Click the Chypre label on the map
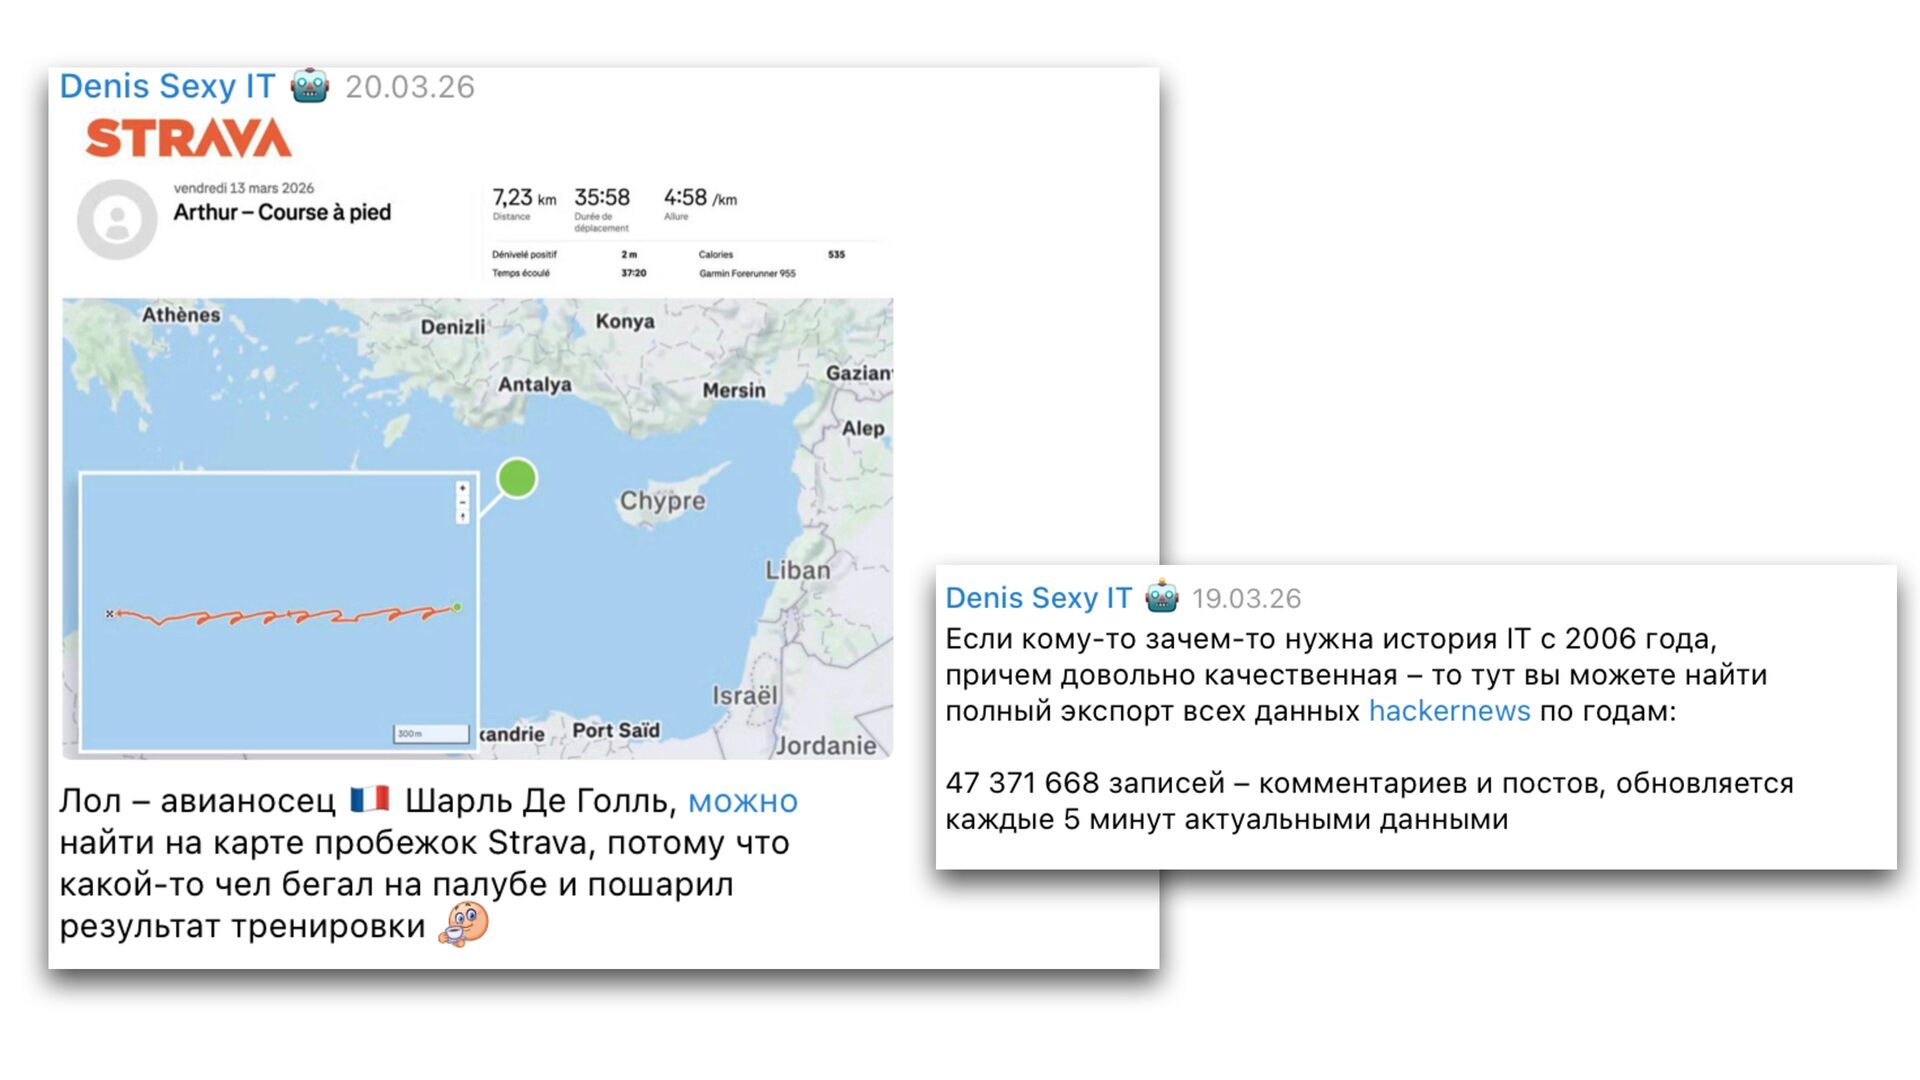The width and height of the screenshot is (1920, 1080). tap(662, 500)
